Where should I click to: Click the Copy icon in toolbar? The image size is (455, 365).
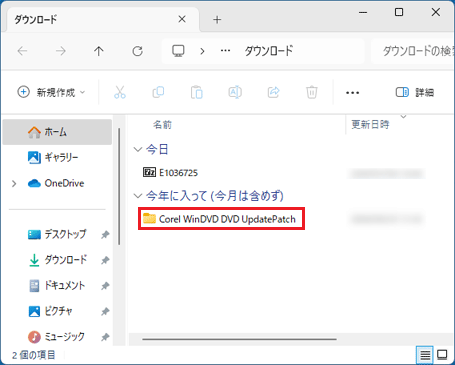tap(158, 92)
